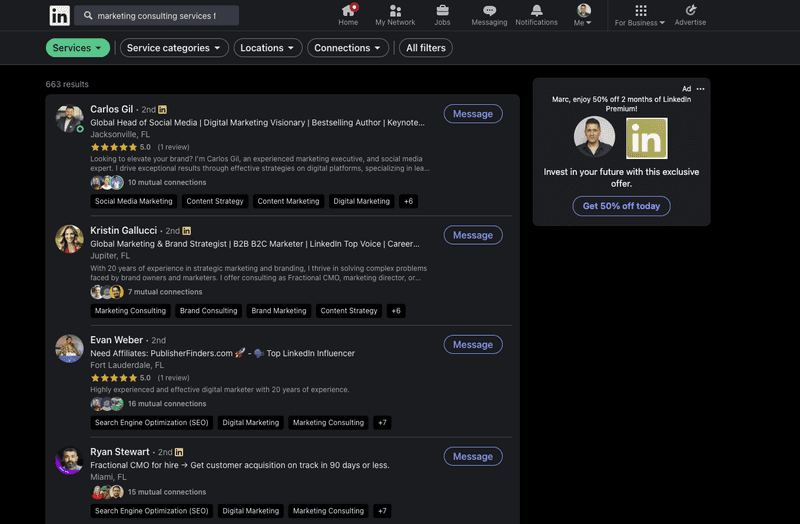Screen dimensions: 800x524
Task: Expand the Service categories filter
Action: coord(174,48)
